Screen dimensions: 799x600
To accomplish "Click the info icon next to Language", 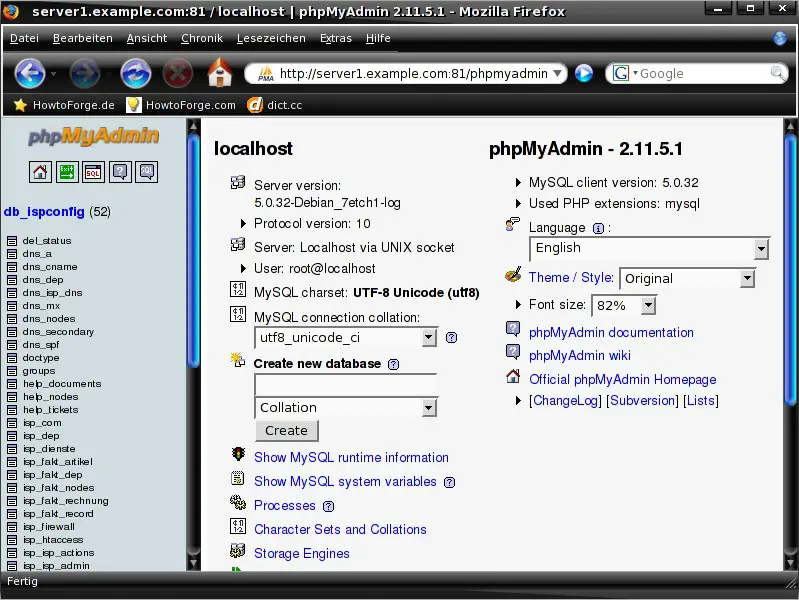I will 598,228.
